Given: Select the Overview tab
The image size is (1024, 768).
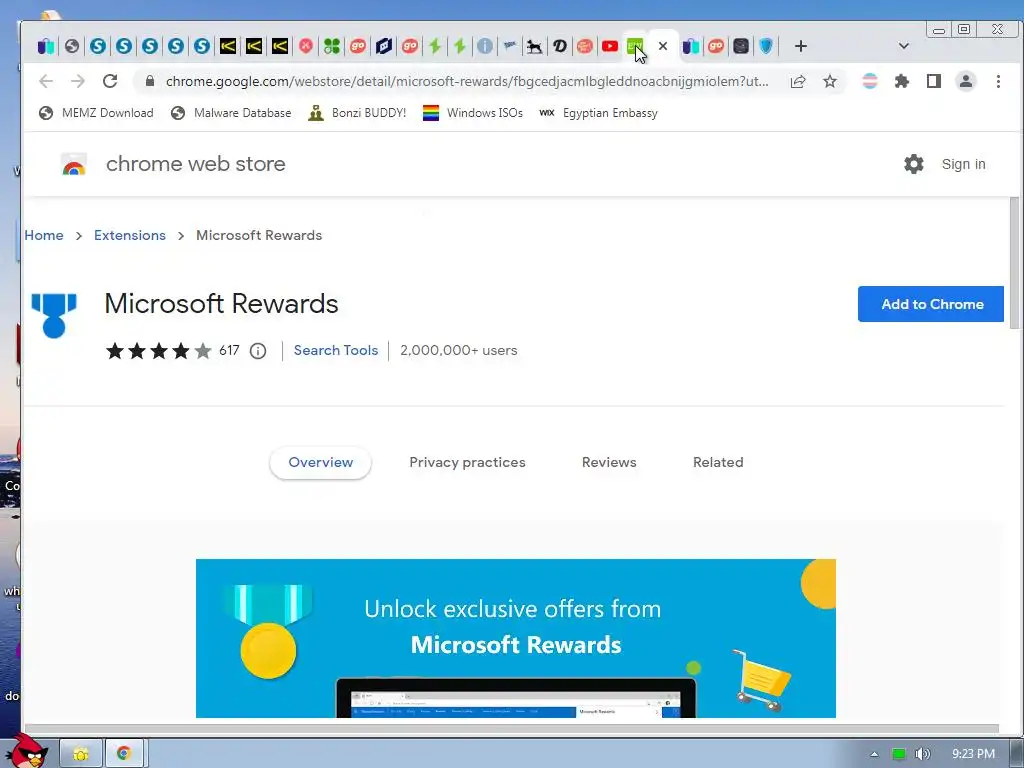Looking at the screenshot, I should coord(321,462).
